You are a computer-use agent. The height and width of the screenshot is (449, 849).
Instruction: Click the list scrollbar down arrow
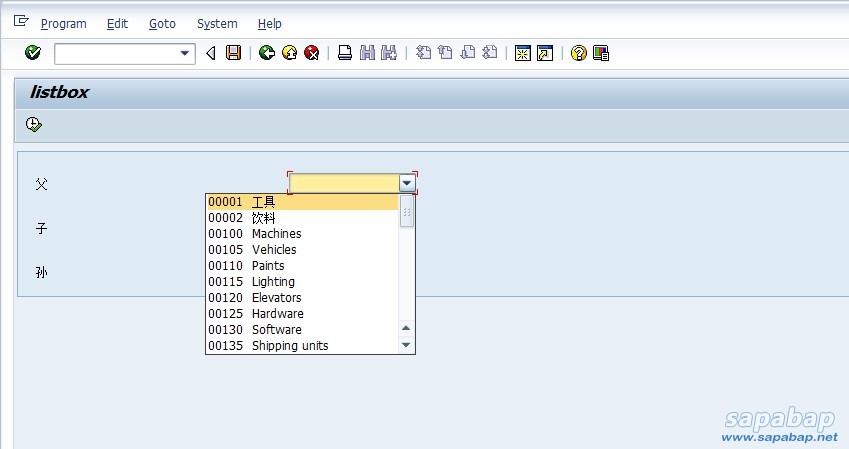[406, 345]
